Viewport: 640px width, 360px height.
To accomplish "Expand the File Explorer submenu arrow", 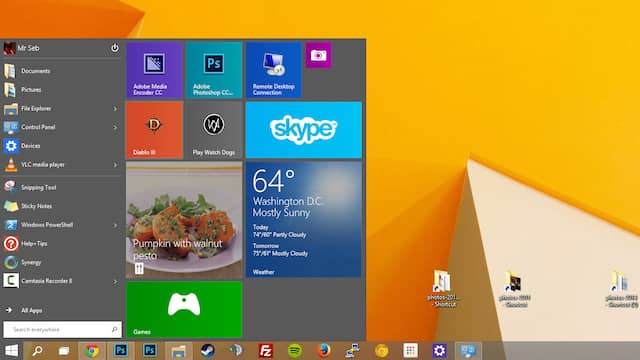I will point(115,109).
